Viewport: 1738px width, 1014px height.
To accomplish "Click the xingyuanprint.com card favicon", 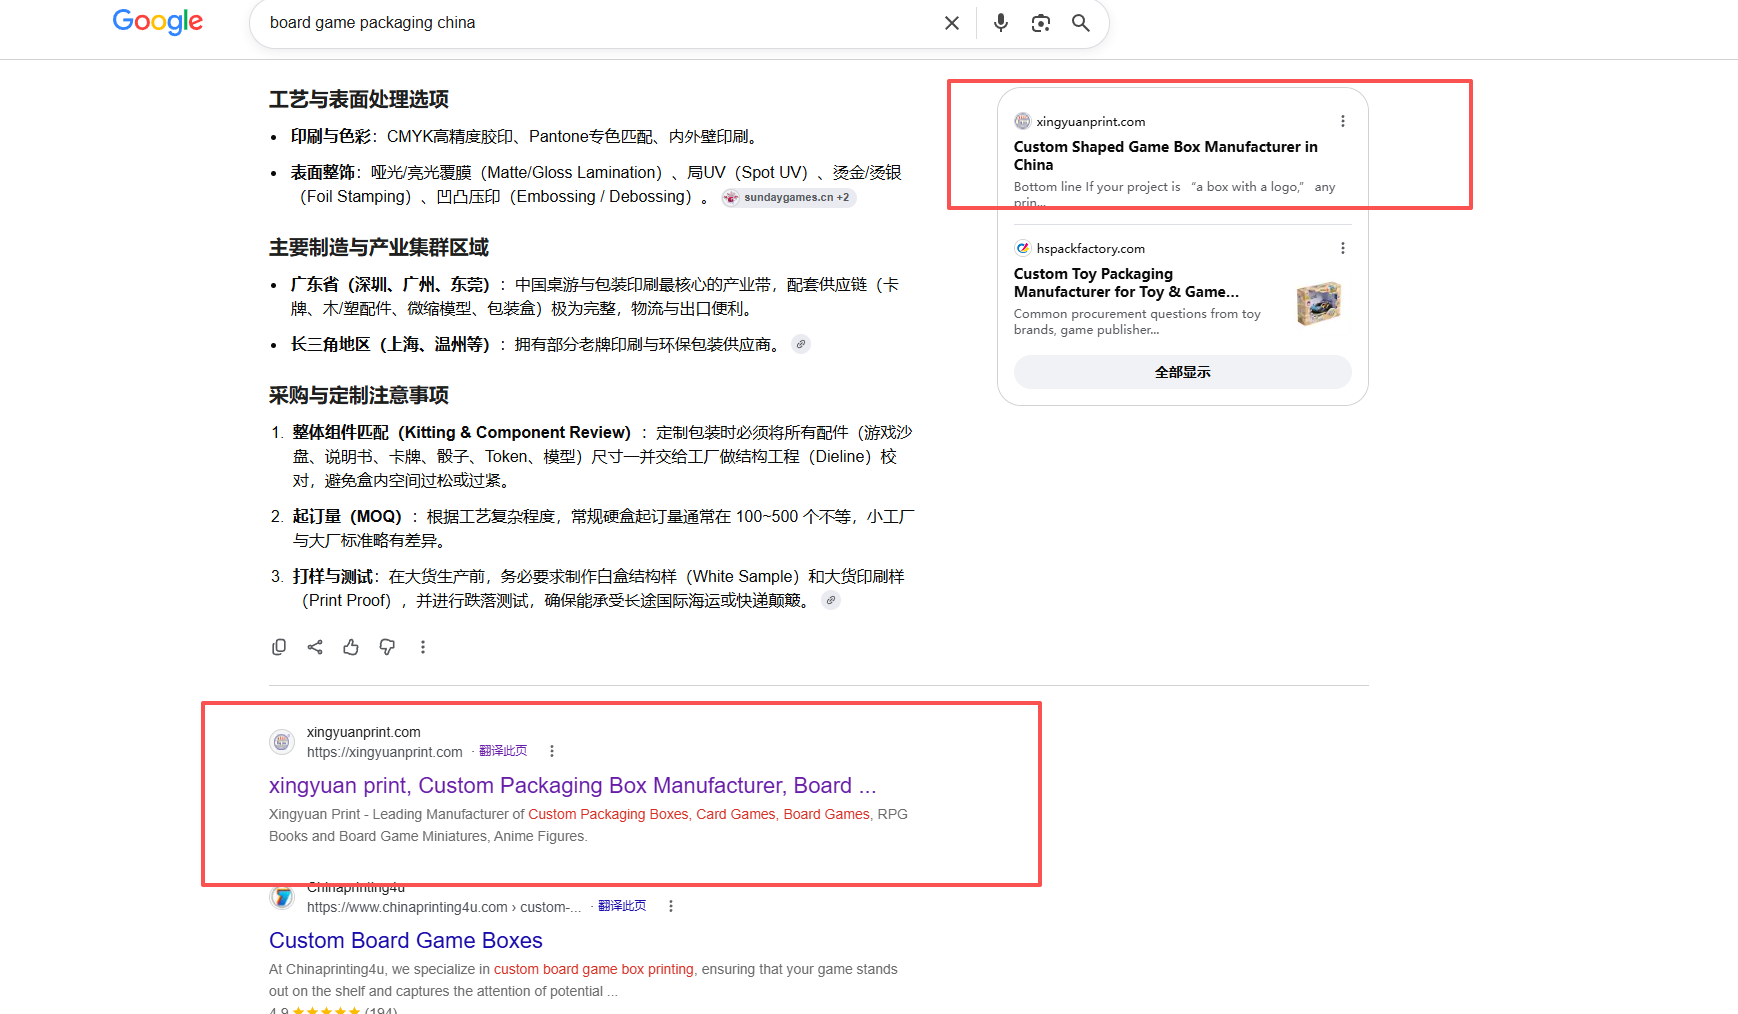I will click(x=1022, y=121).
